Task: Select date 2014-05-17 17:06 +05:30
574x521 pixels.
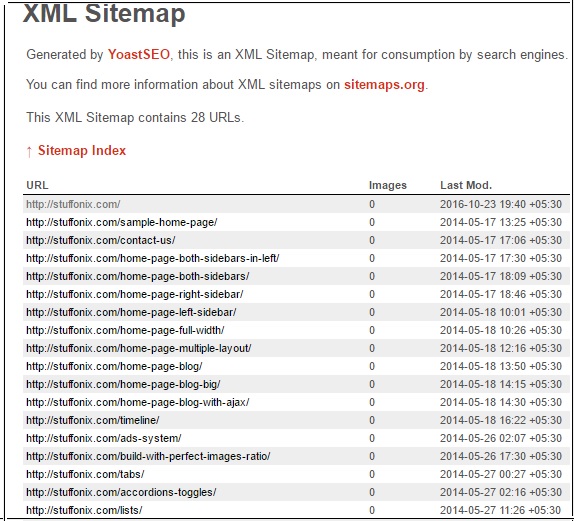Action: [x=501, y=240]
